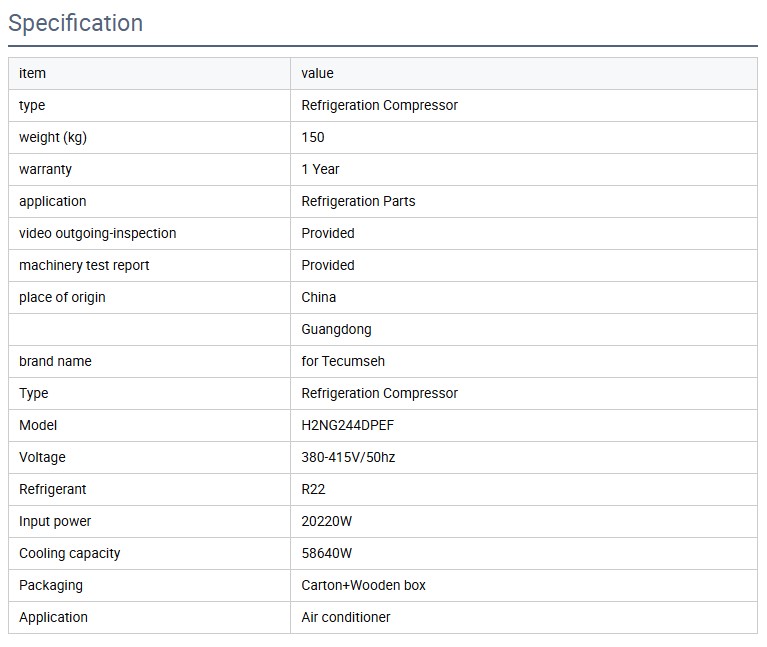Click the 'weight (kg)' label
Screen dimensions: 767x647
pos(53,137)
